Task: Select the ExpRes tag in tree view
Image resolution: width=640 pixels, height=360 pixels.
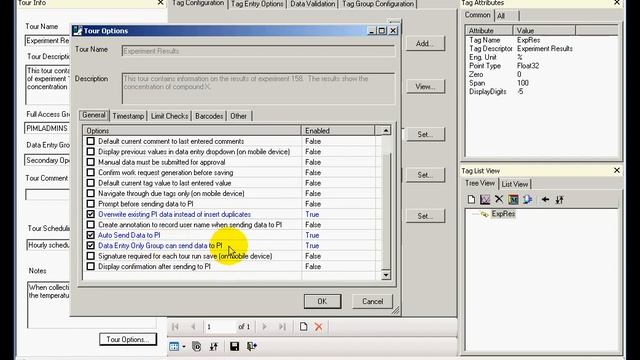Action: click(x=503, y=214)
